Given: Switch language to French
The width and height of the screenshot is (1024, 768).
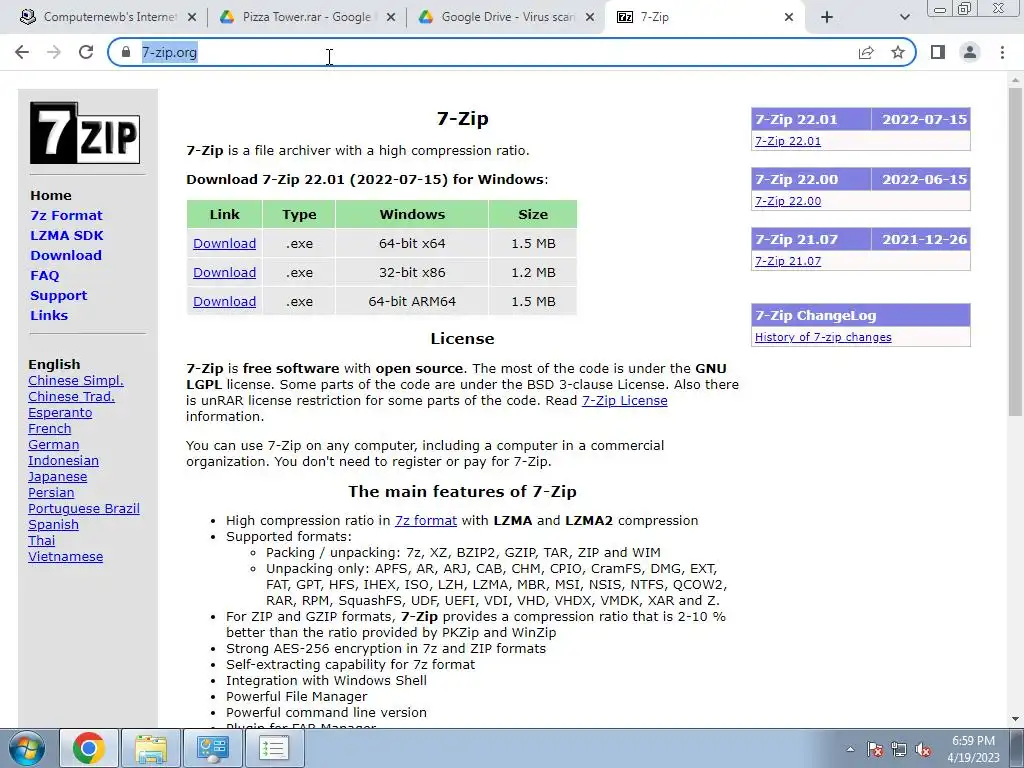Looking at the screenshot, I should [50, 428].
